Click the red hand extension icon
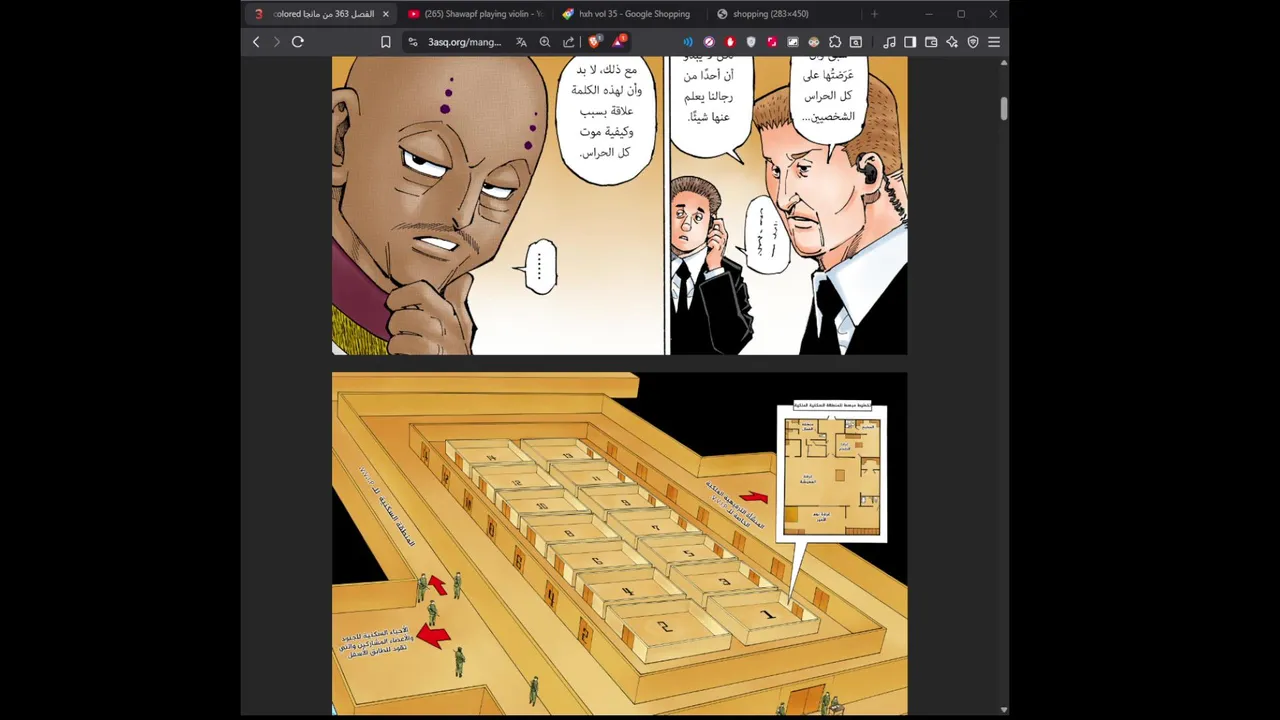1280x720 pixels. click(x=730, y=42)
